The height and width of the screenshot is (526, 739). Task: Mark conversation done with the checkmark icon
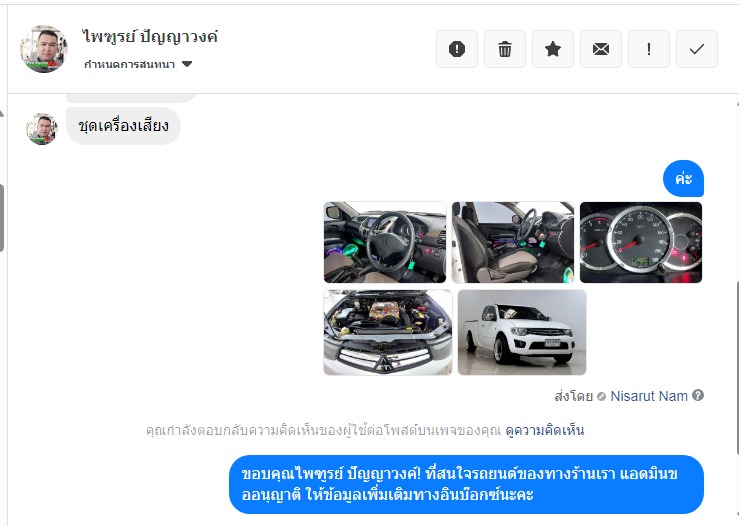[x=697, y=49]
